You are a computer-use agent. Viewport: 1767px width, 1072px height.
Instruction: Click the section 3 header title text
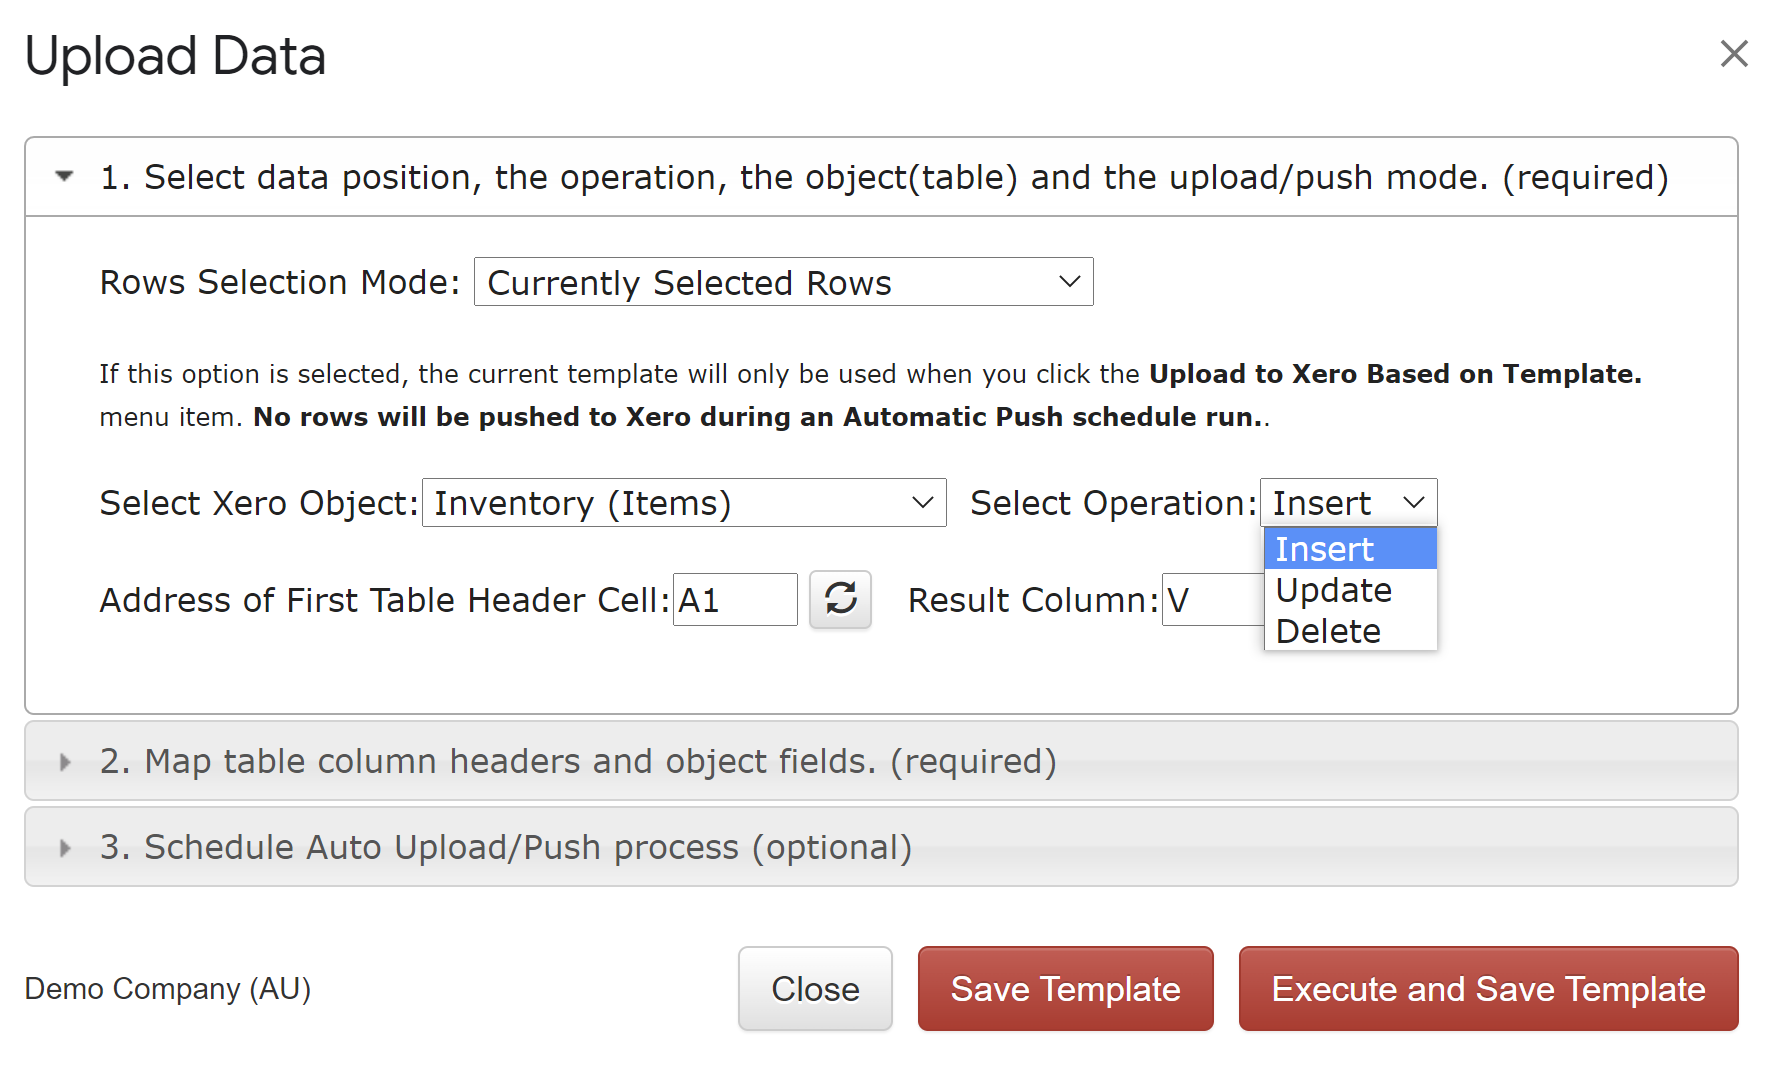click(506, 848)
